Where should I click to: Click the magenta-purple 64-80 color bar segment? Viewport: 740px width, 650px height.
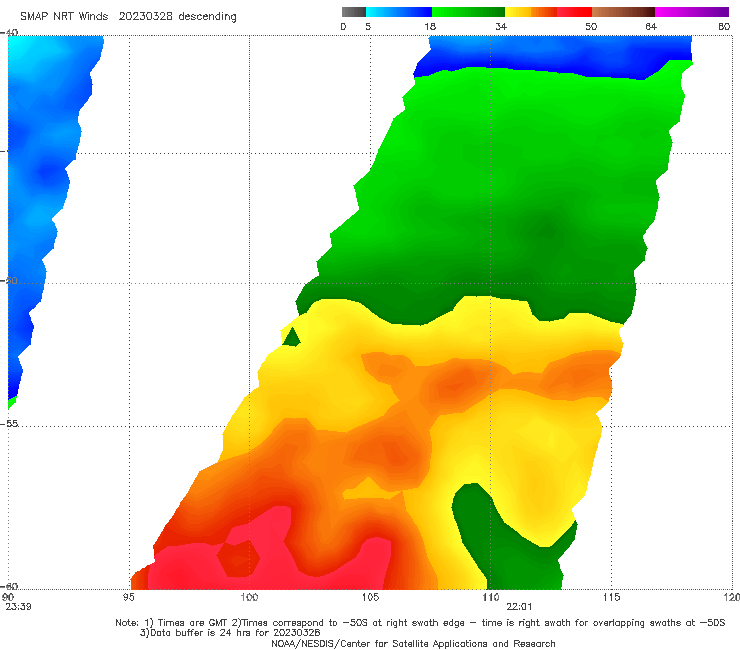click(692, 12)
